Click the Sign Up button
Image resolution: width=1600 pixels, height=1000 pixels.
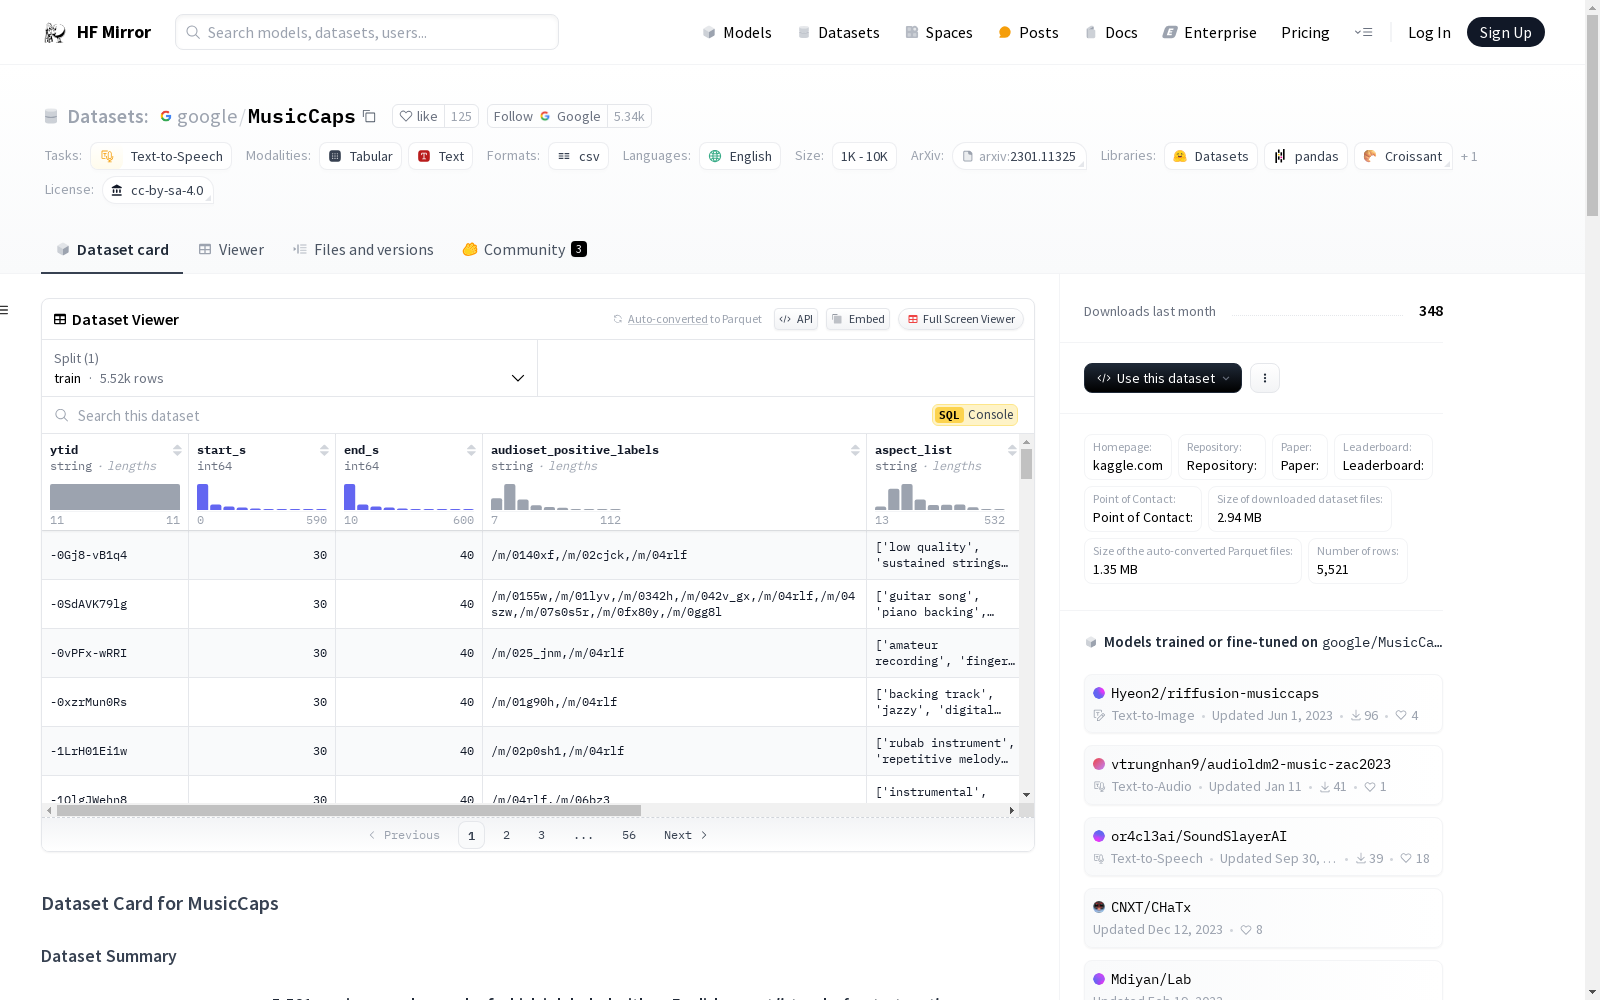(1505, 32)
